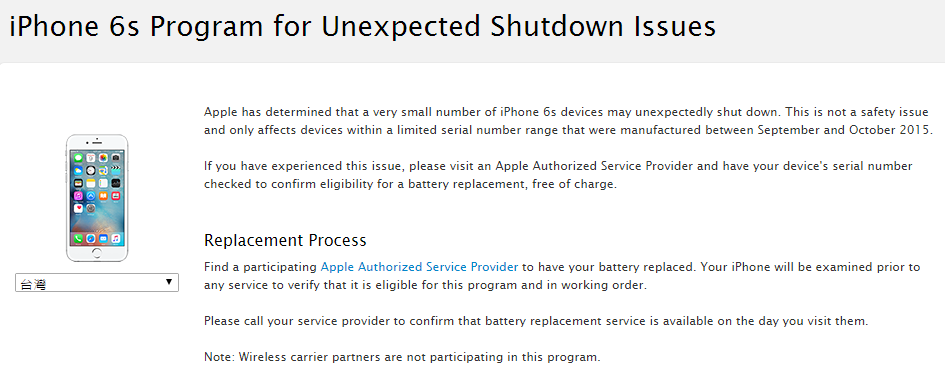Open the 台灣 country dropdown

[97, 283]
